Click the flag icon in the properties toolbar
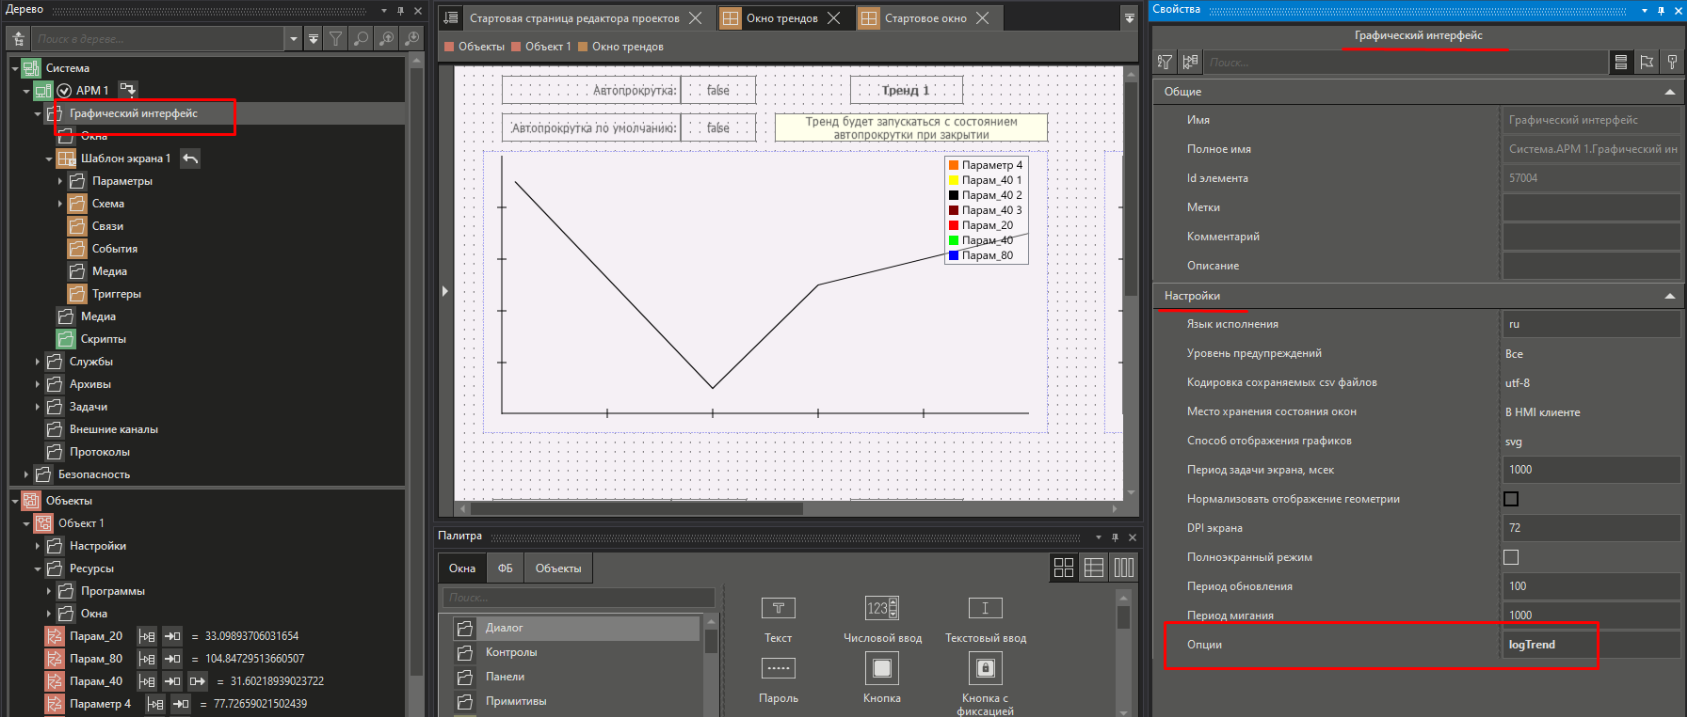 pos(1646,62)
